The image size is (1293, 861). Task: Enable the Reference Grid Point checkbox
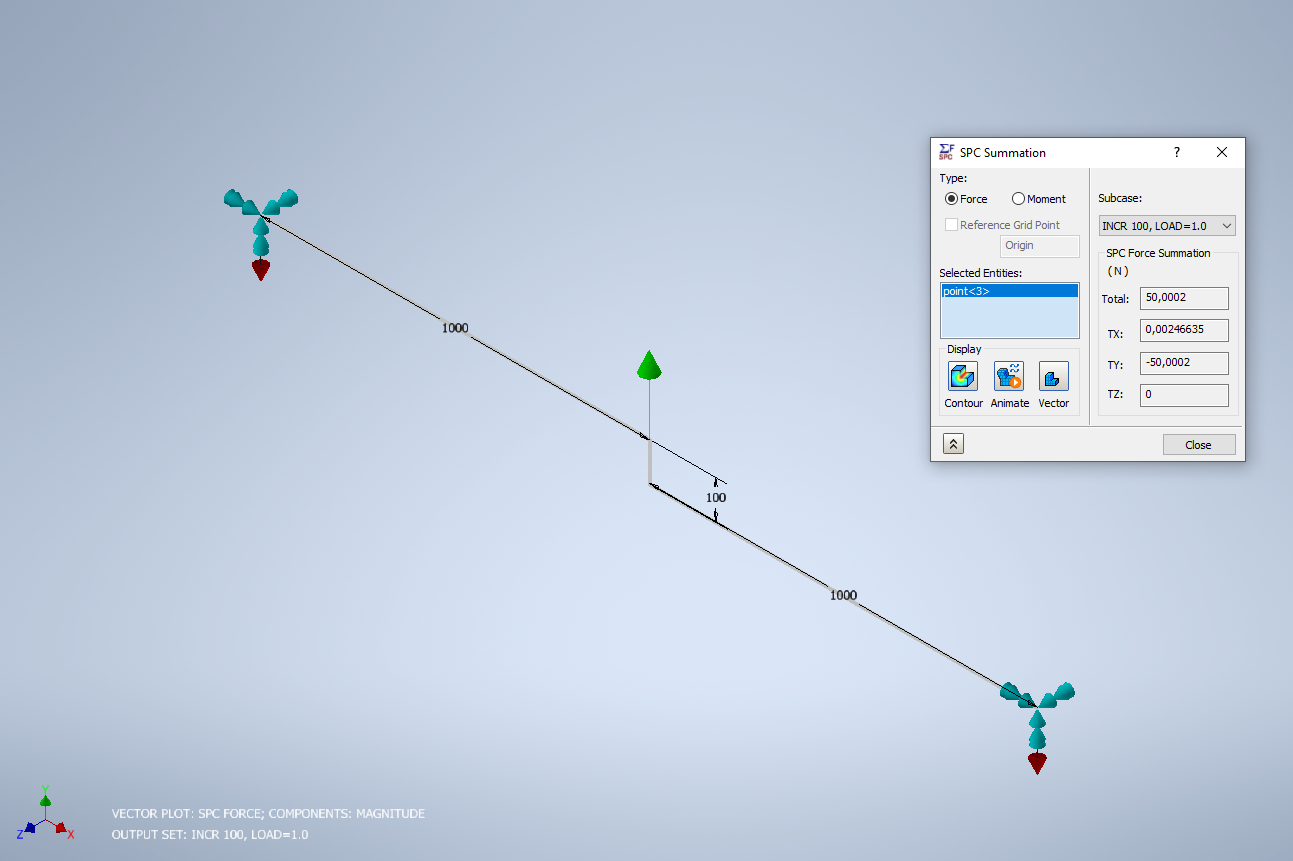click(x=951, y=224)
